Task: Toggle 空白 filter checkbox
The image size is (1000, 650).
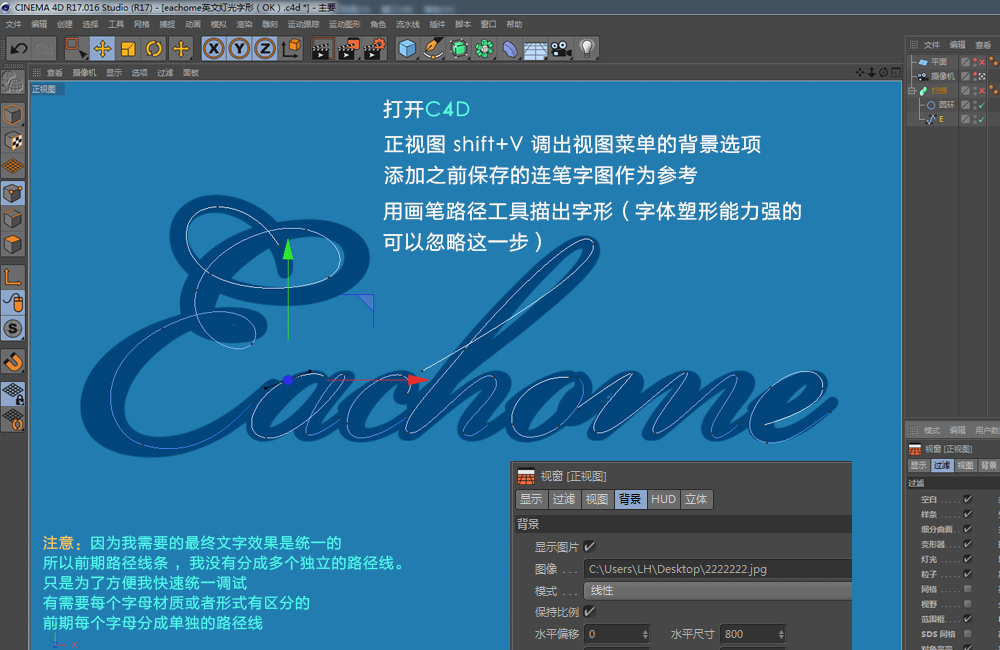Action: point(967,499)
